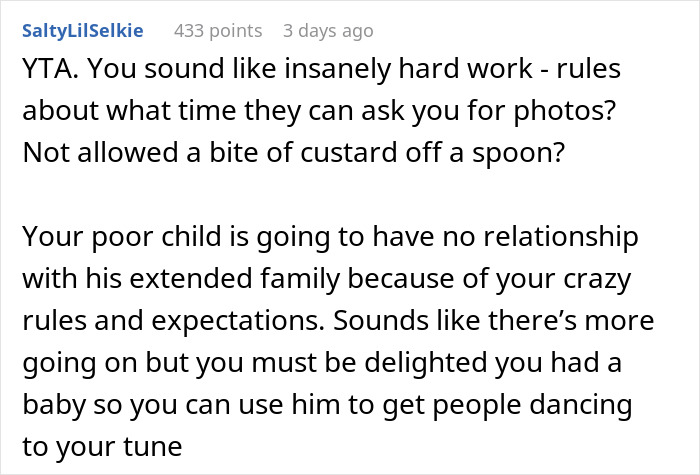Viewport: 700px width, 475px height.
Task: Open SaltyLilSelkie's user profile
Action: coord(82,30)
